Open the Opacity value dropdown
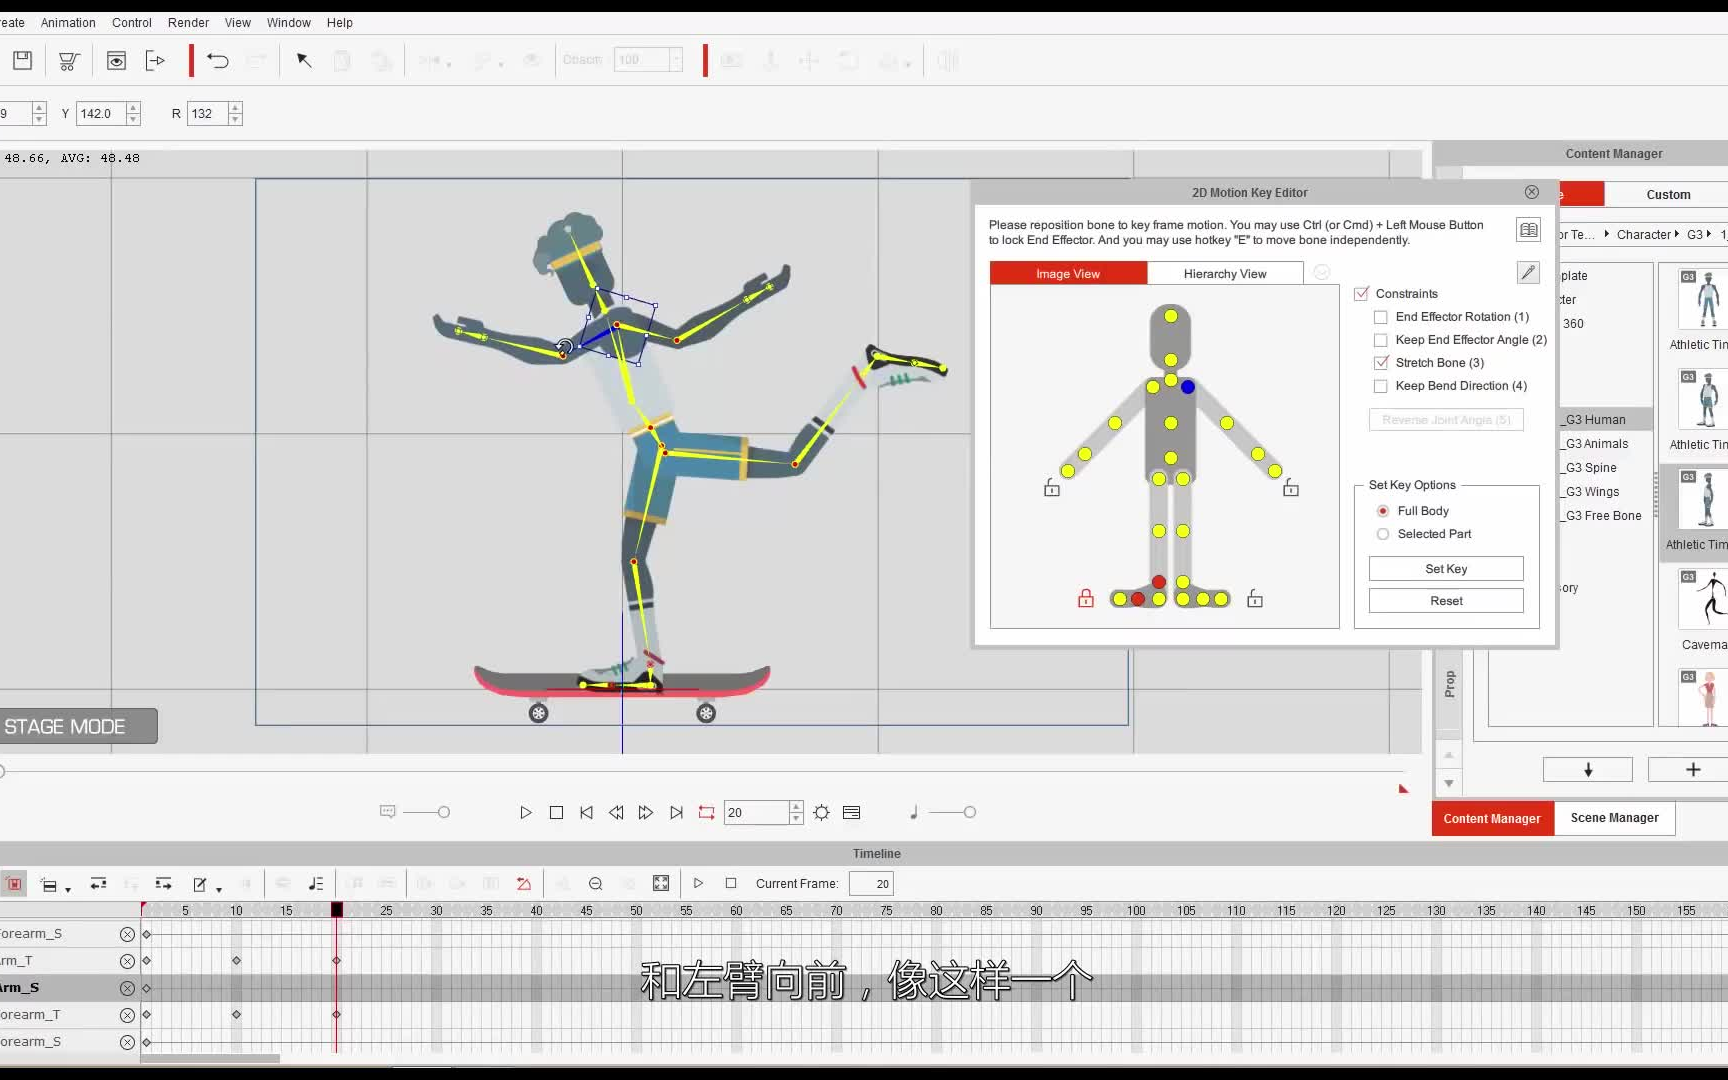 coord(676,60)
